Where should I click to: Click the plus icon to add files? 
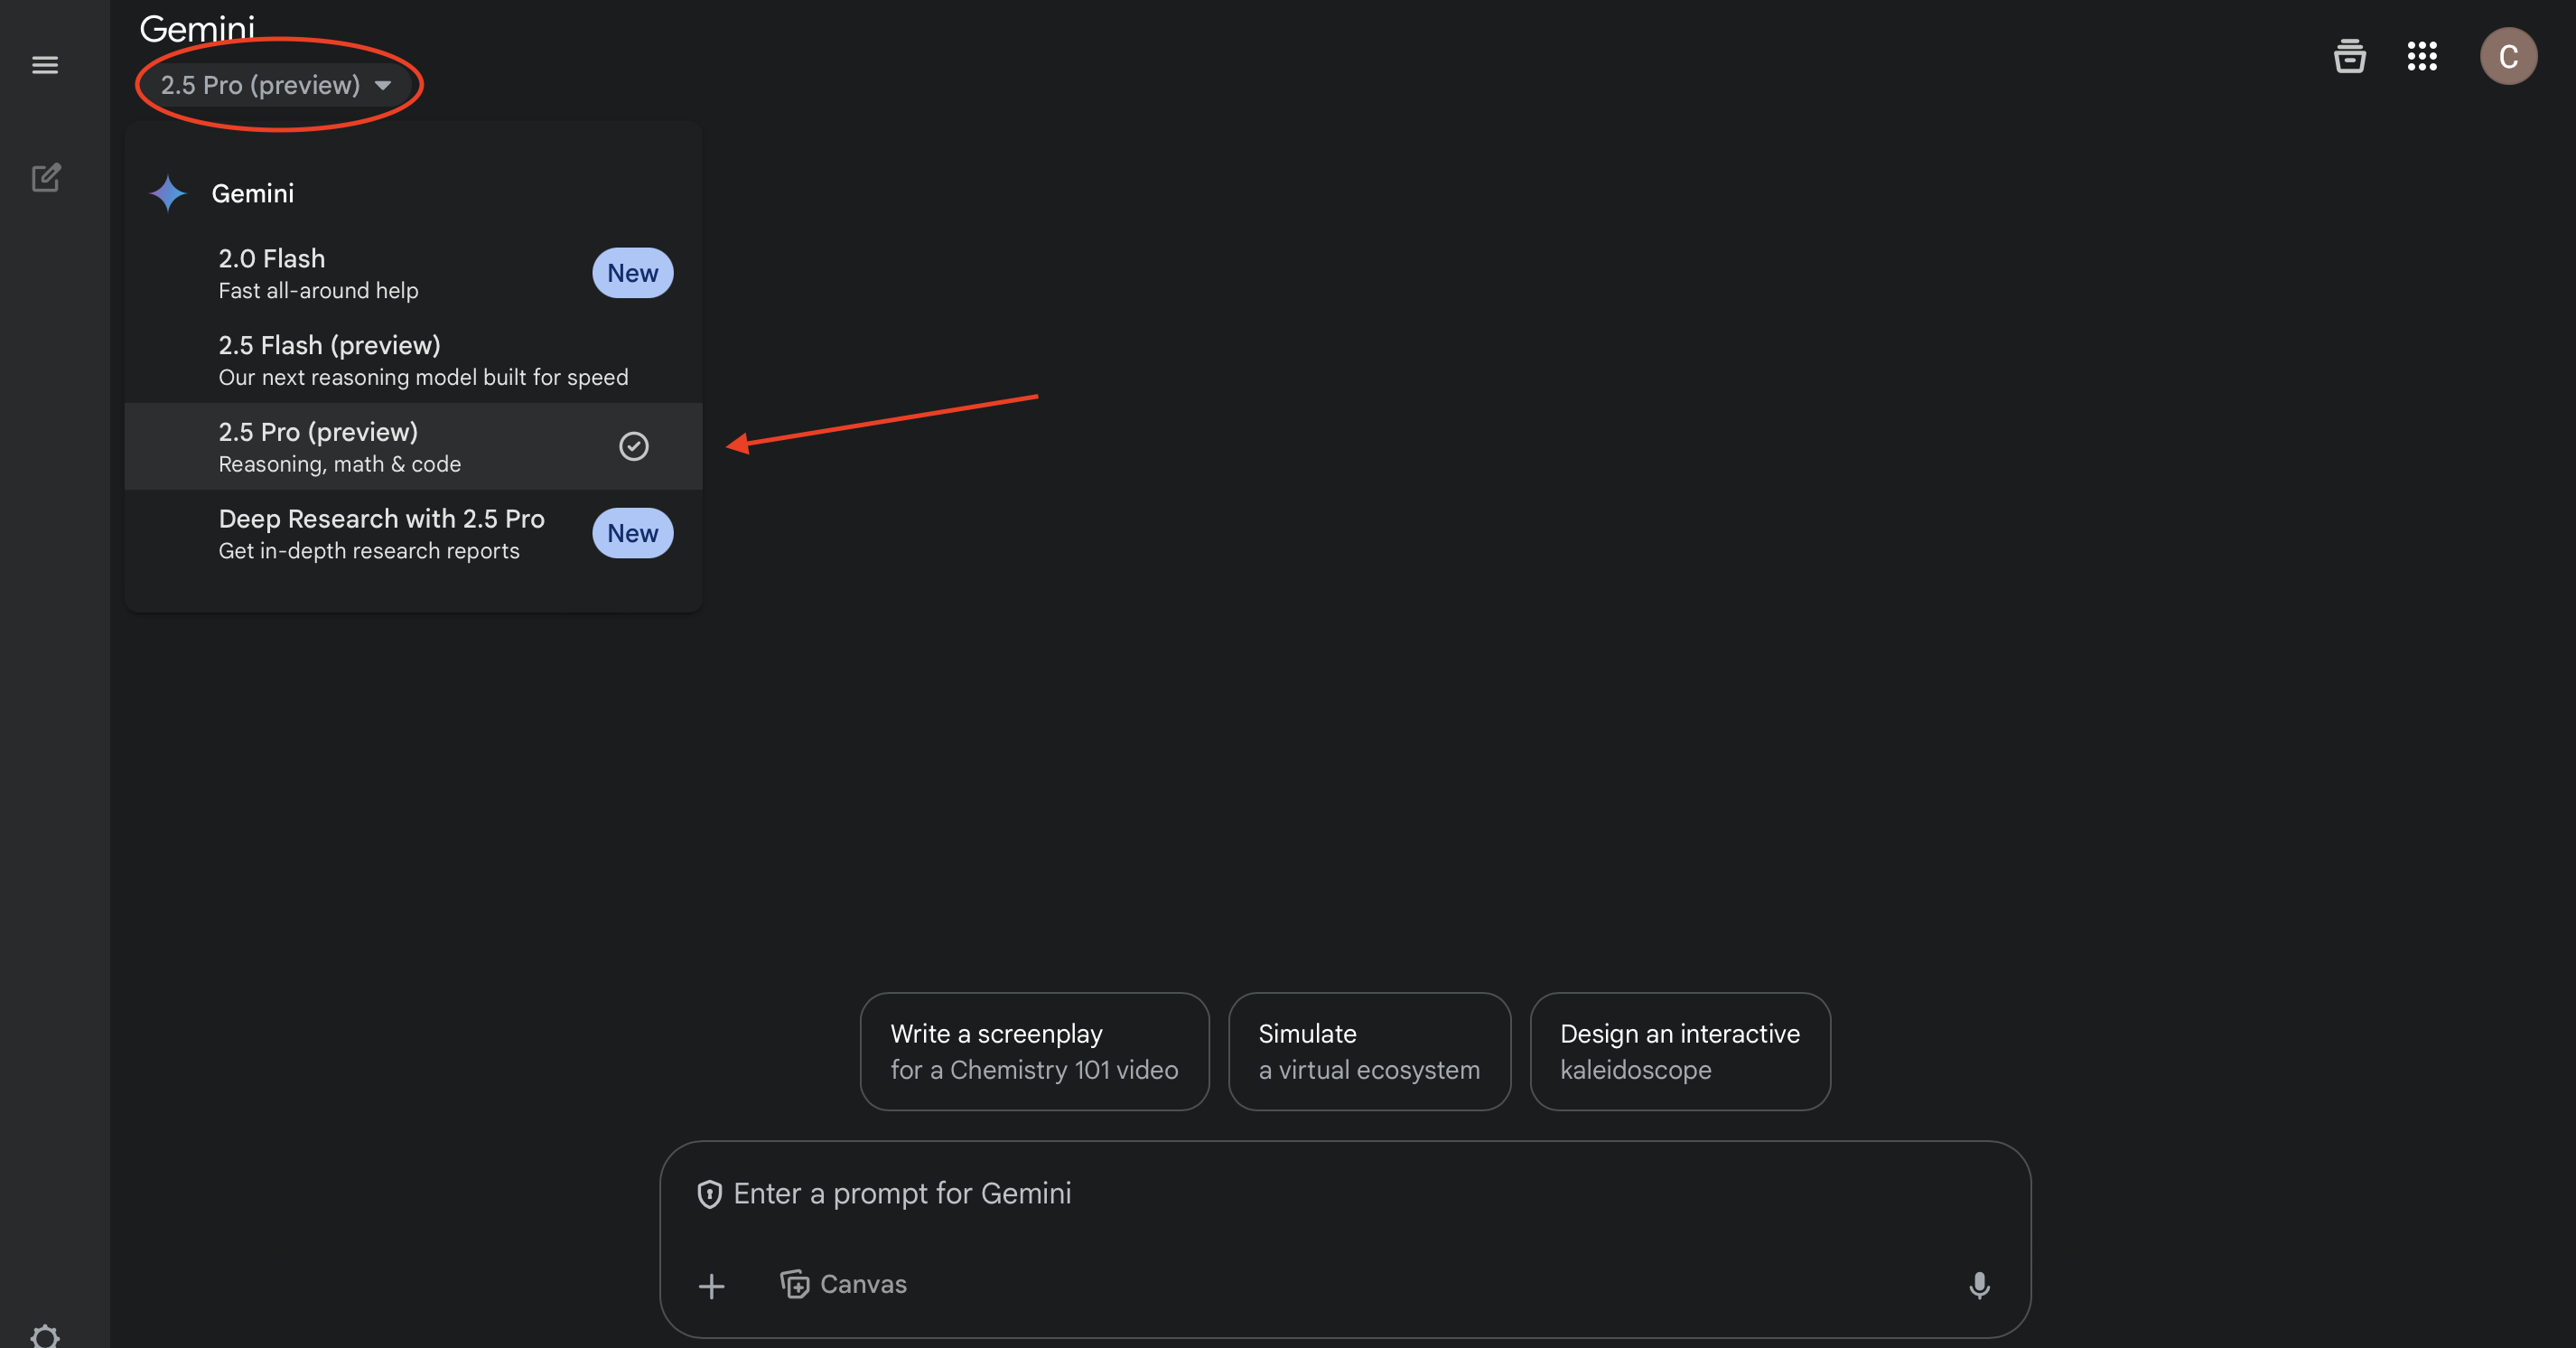tap(711, 1285)
